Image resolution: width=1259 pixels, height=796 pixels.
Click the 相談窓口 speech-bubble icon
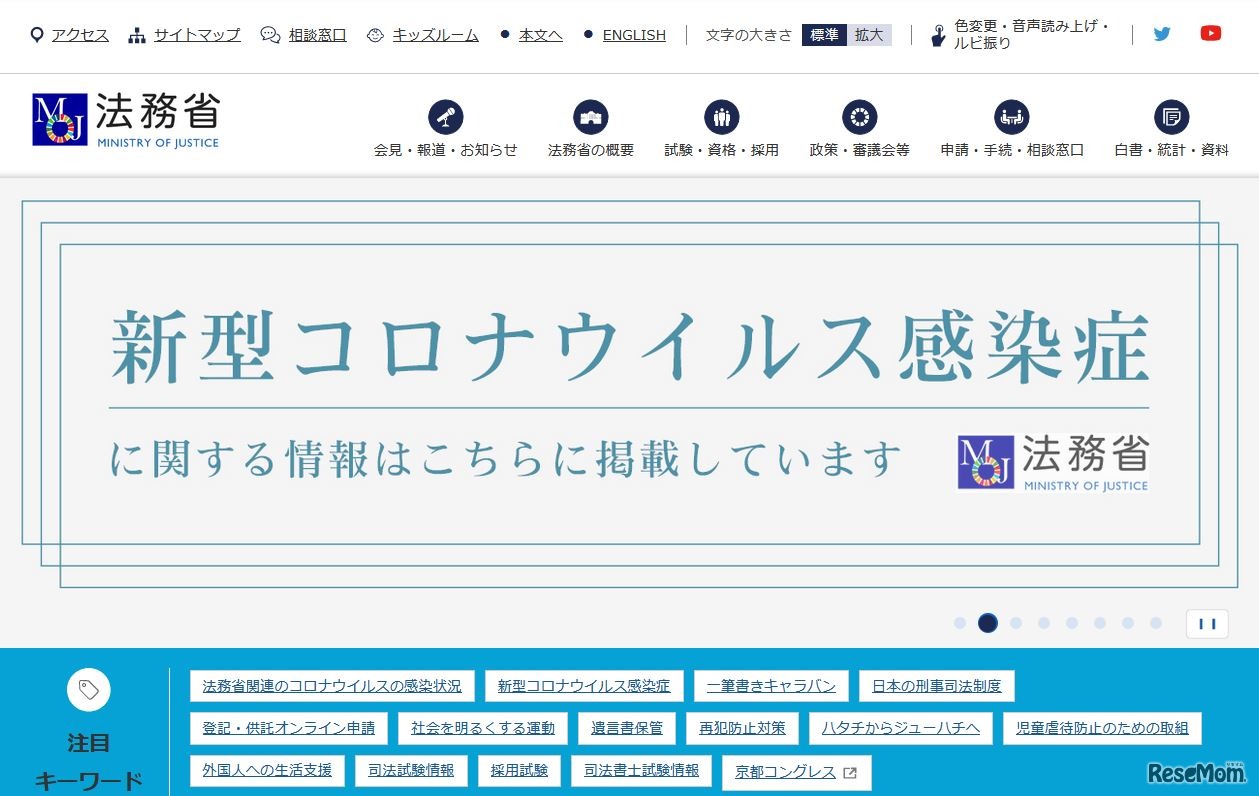point(267,33)
